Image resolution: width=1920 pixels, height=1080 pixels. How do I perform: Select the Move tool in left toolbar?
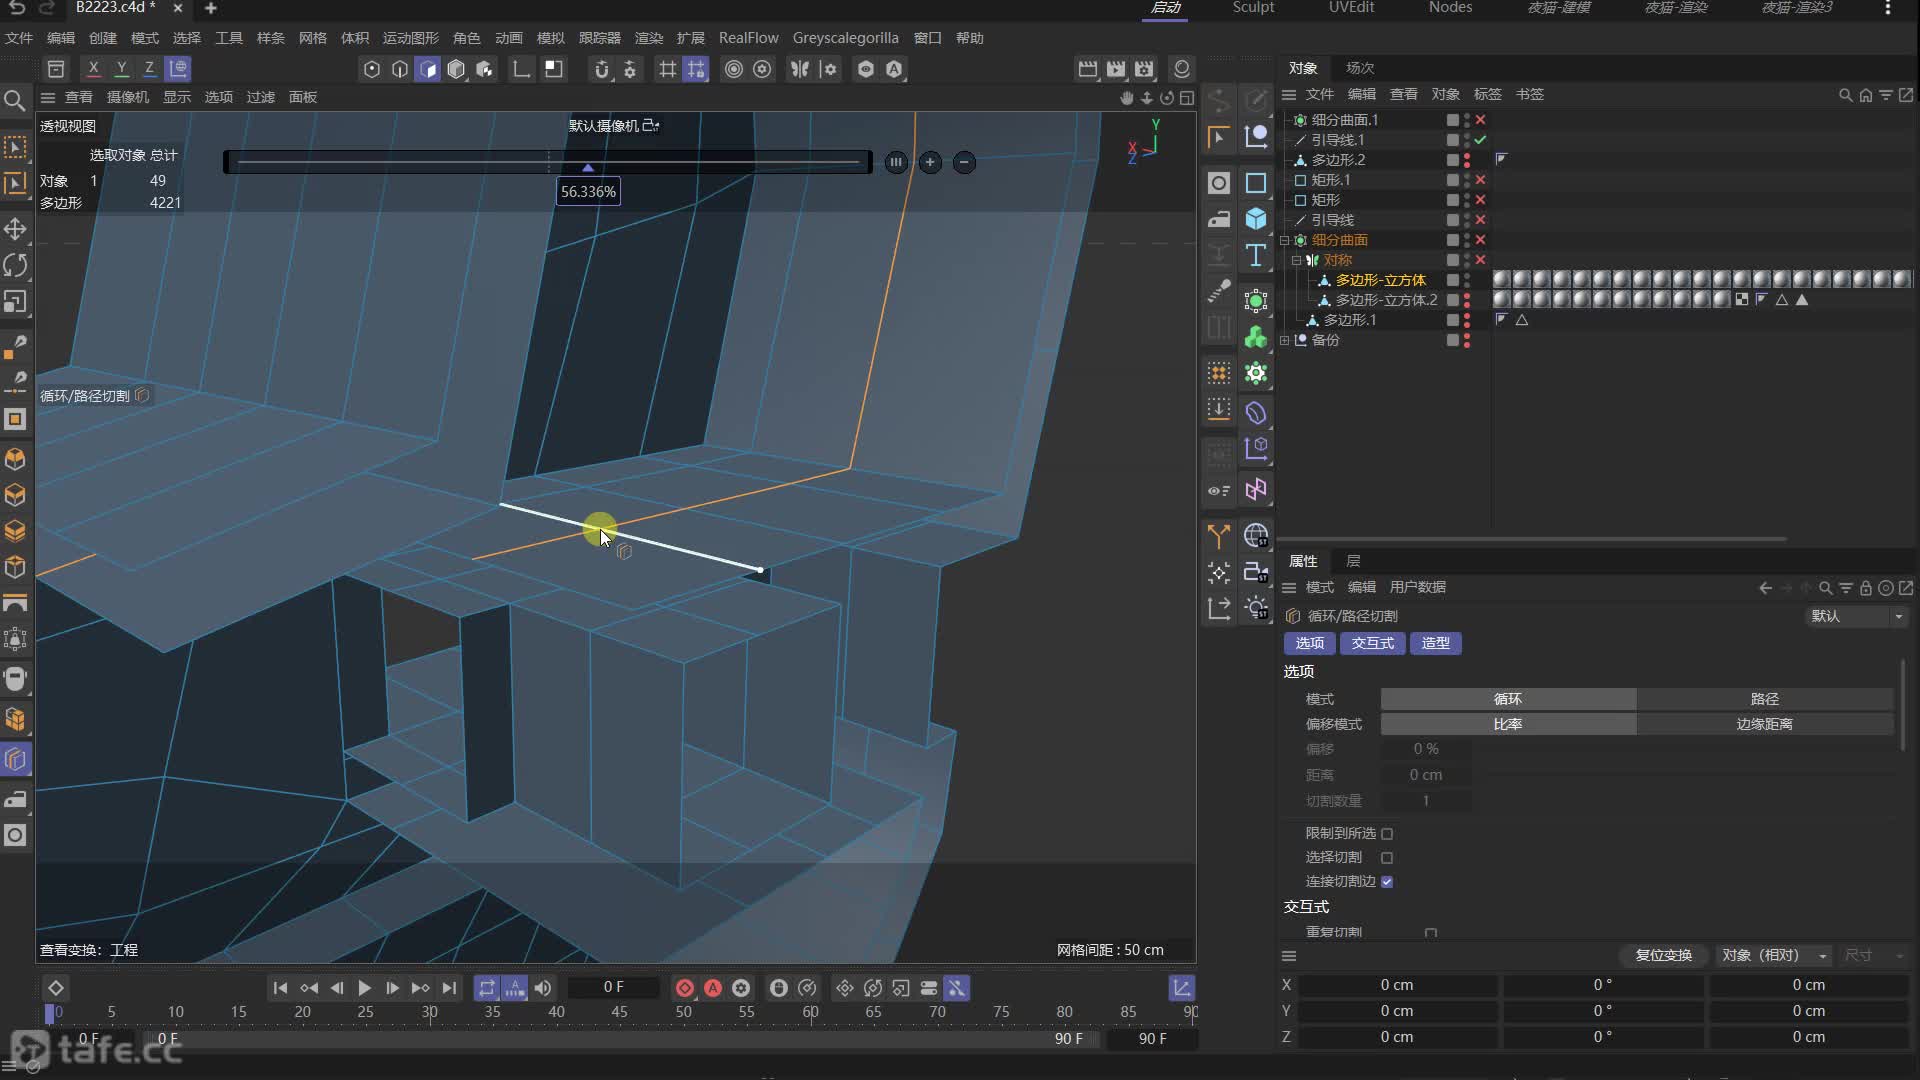(x=15, y=229)
